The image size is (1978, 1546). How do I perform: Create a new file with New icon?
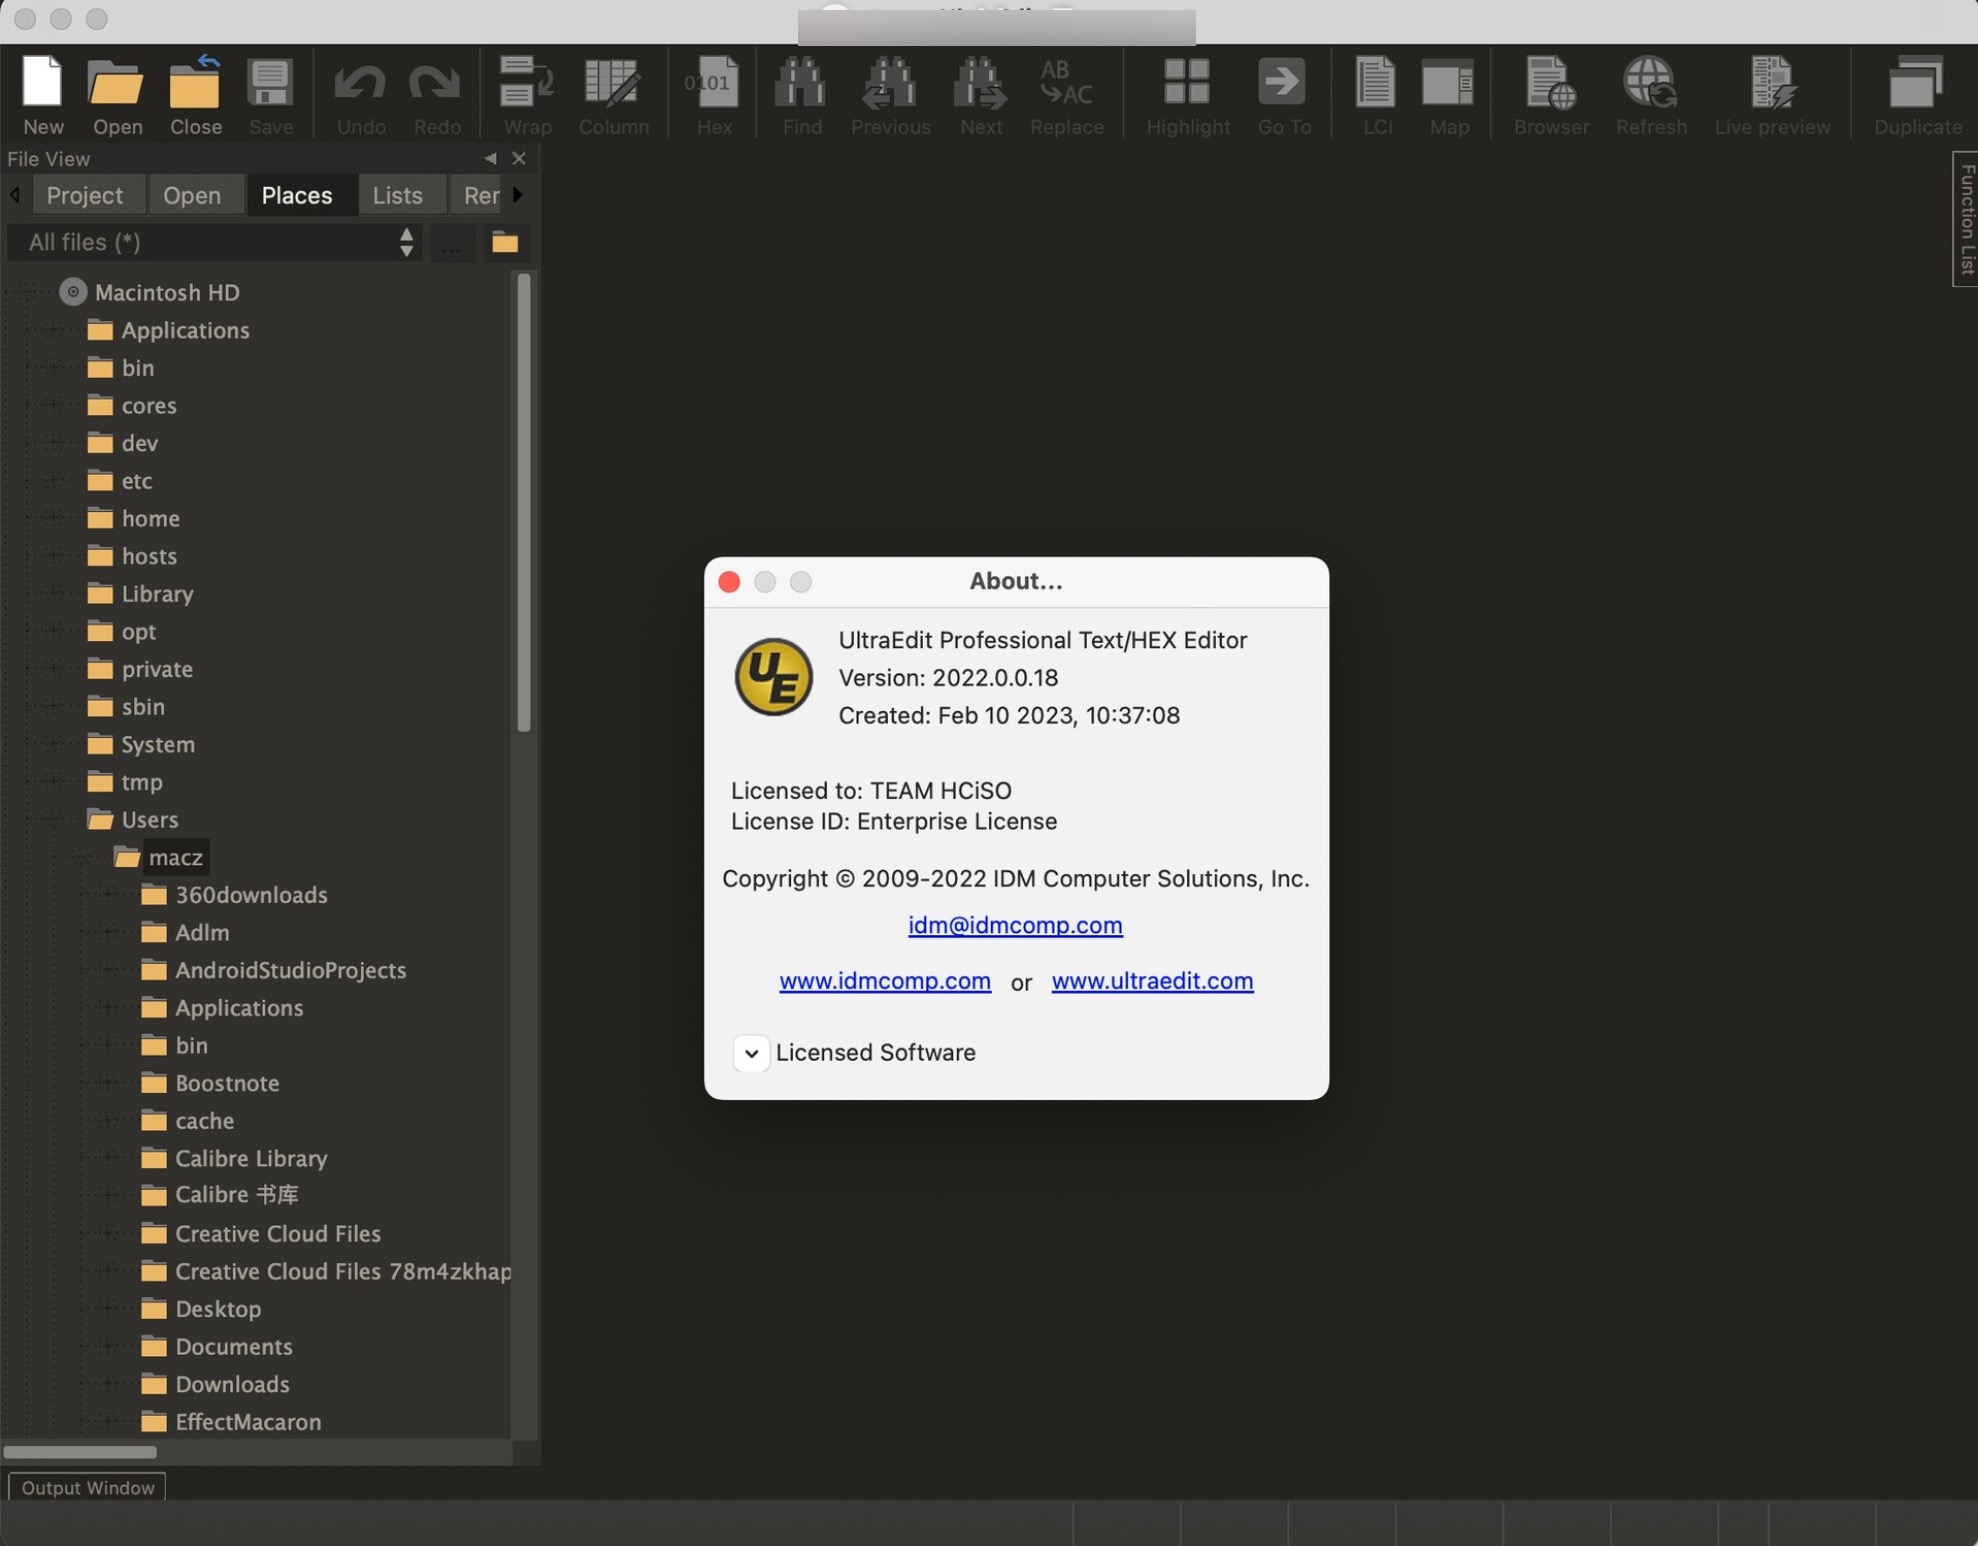coord(43,95)
